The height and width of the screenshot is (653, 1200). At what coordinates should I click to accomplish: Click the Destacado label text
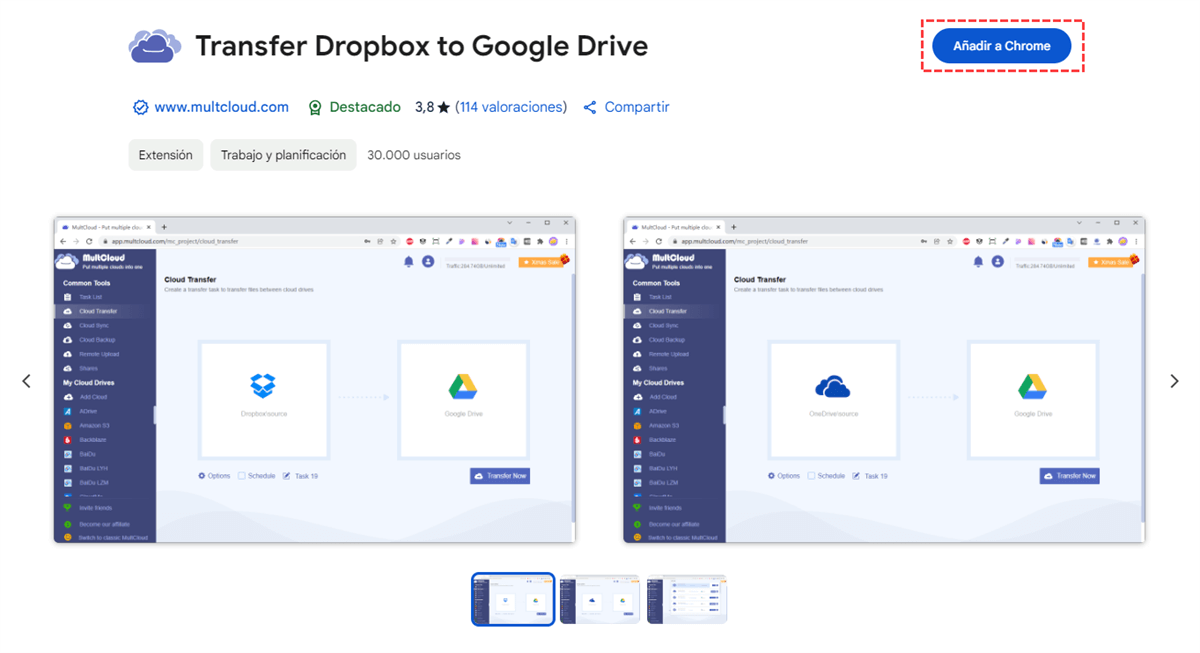(365, 107)
